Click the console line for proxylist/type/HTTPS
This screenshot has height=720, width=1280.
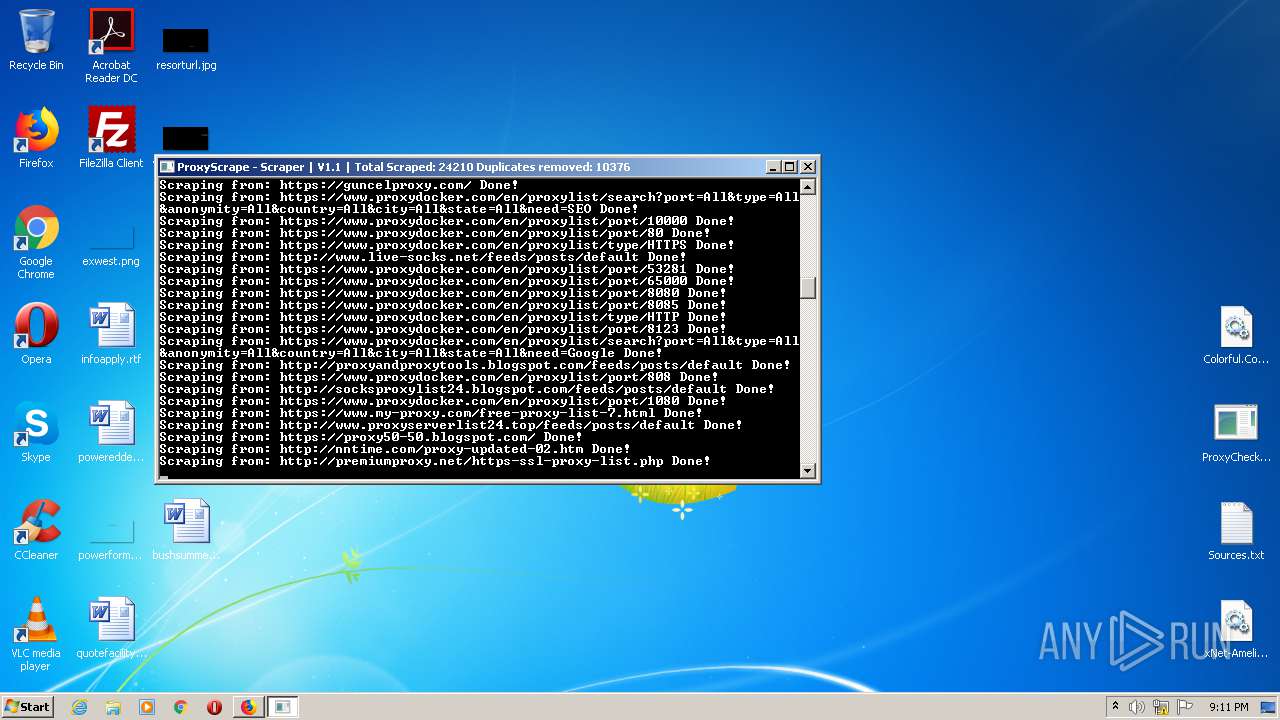click(x=447, y=245)
